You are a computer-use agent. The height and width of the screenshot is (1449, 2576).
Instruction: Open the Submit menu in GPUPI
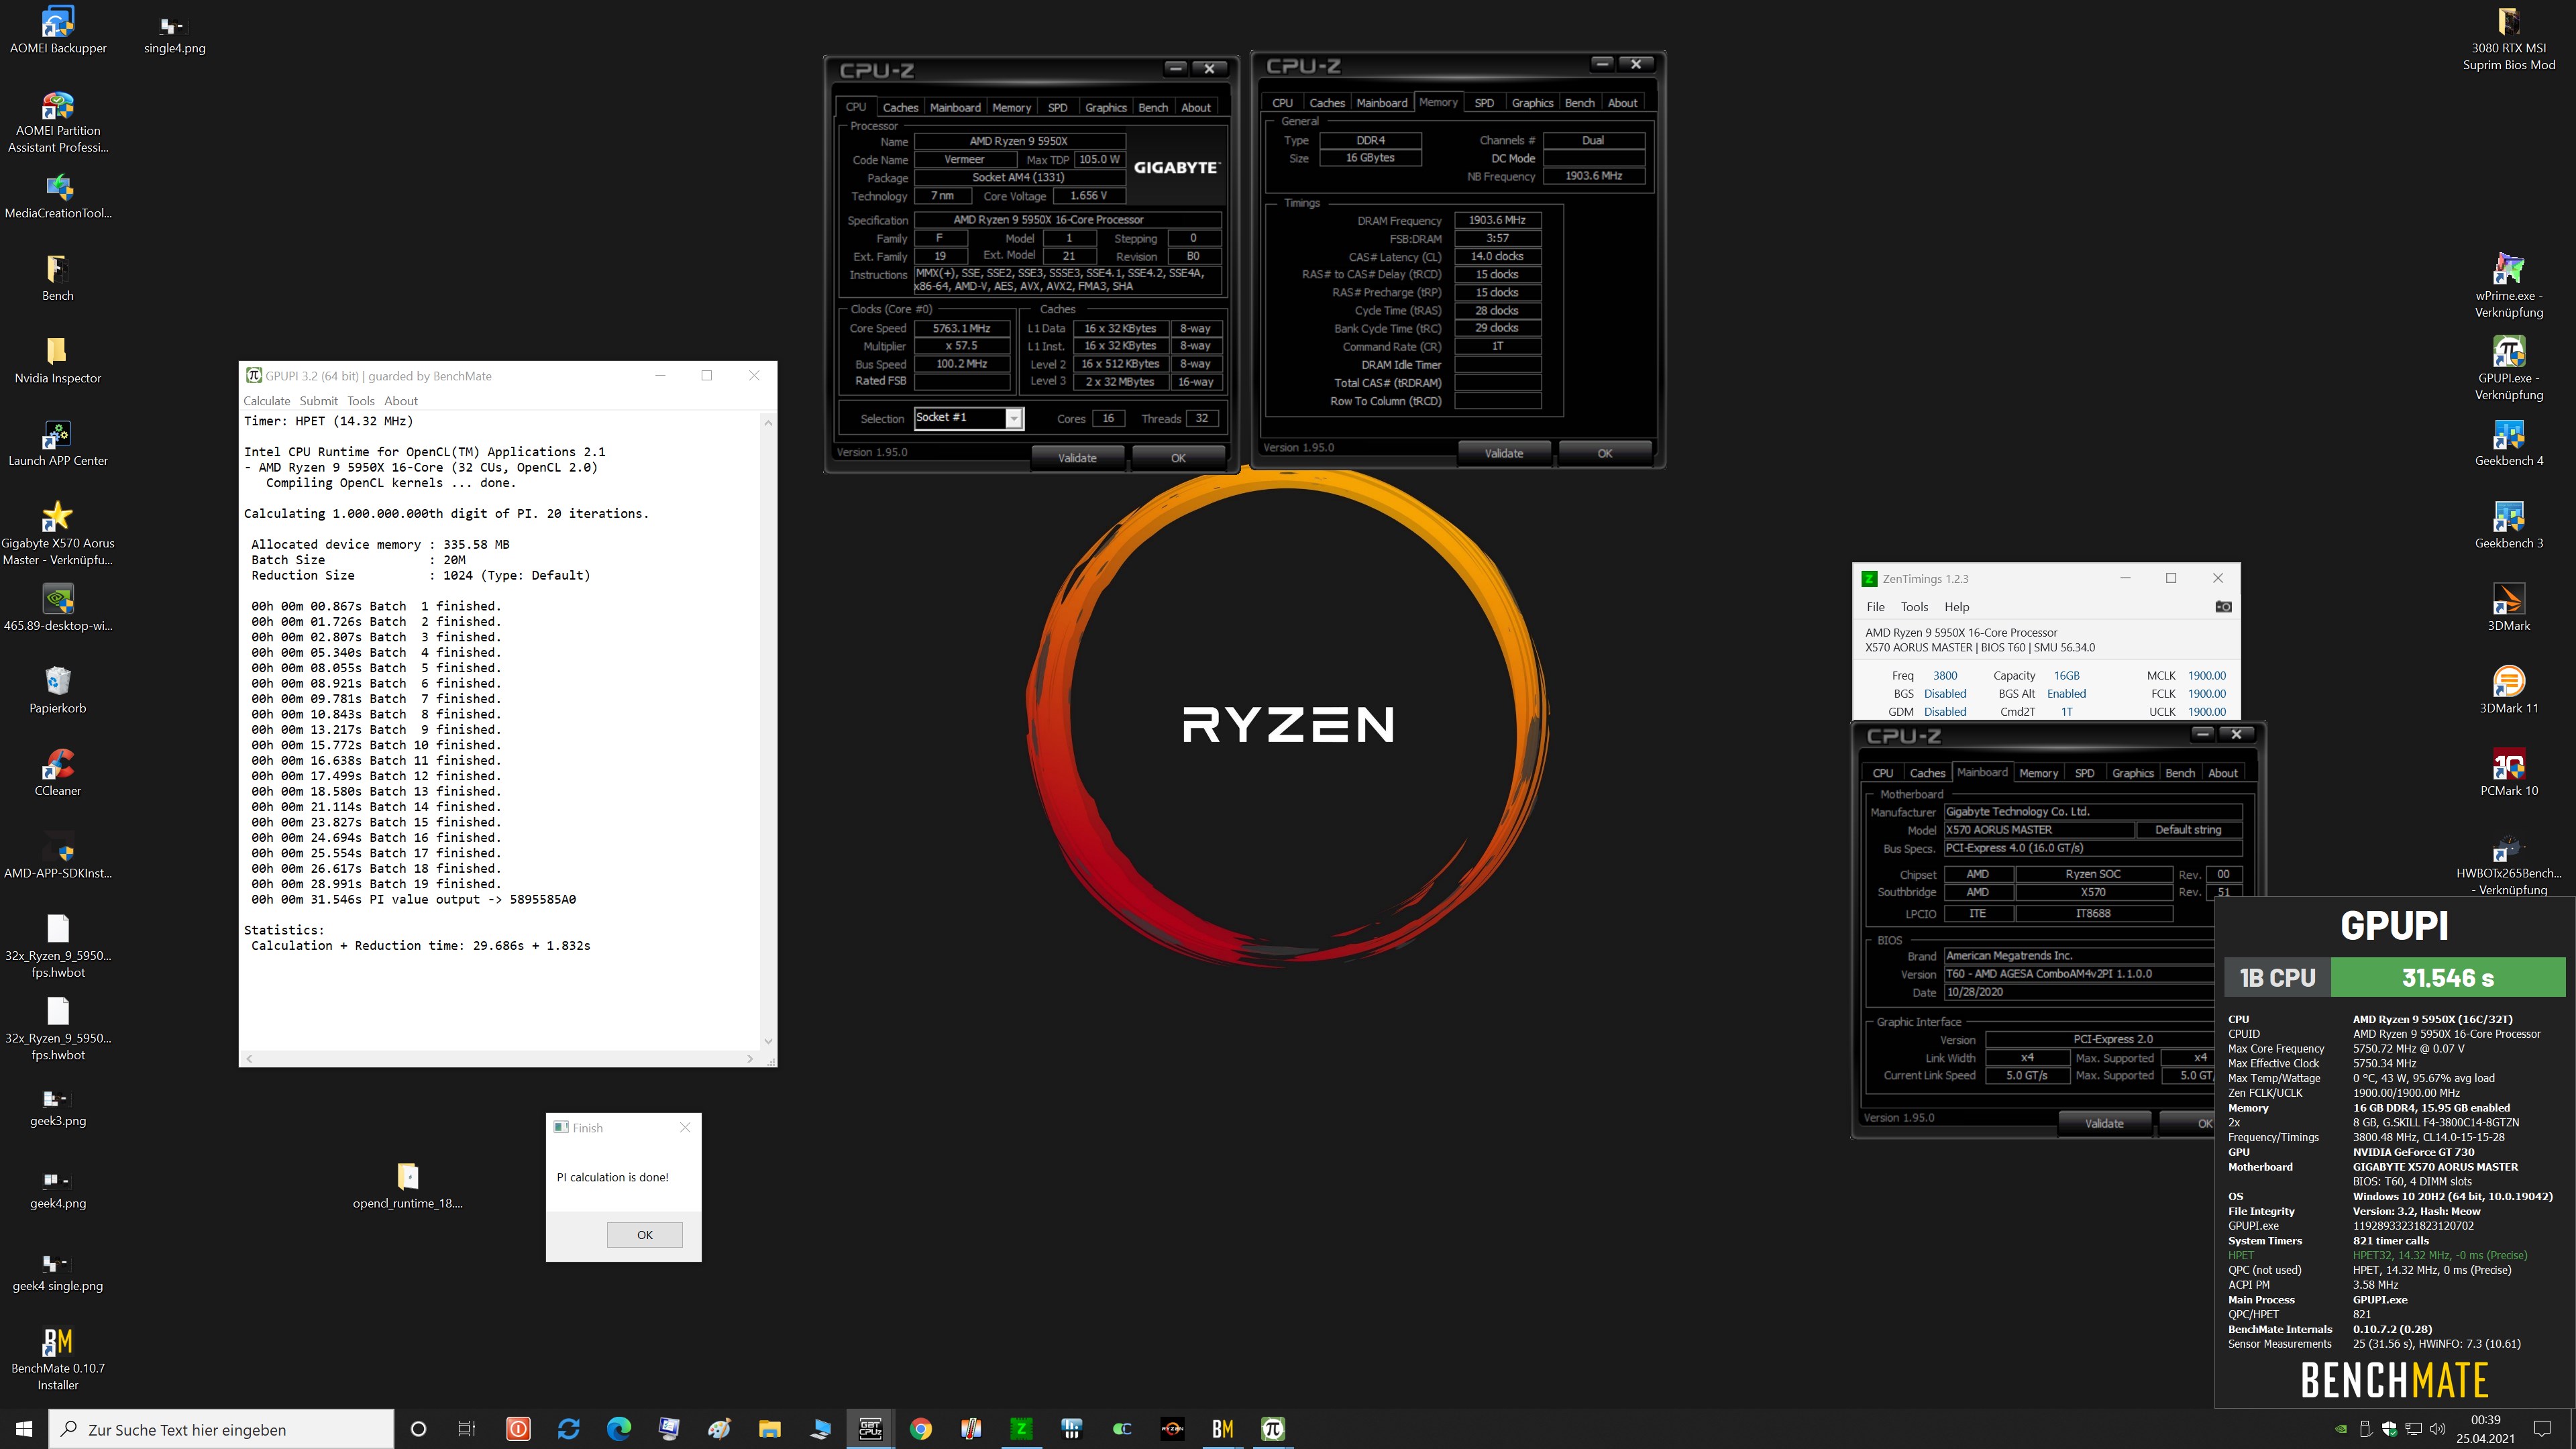click(319, 400)
